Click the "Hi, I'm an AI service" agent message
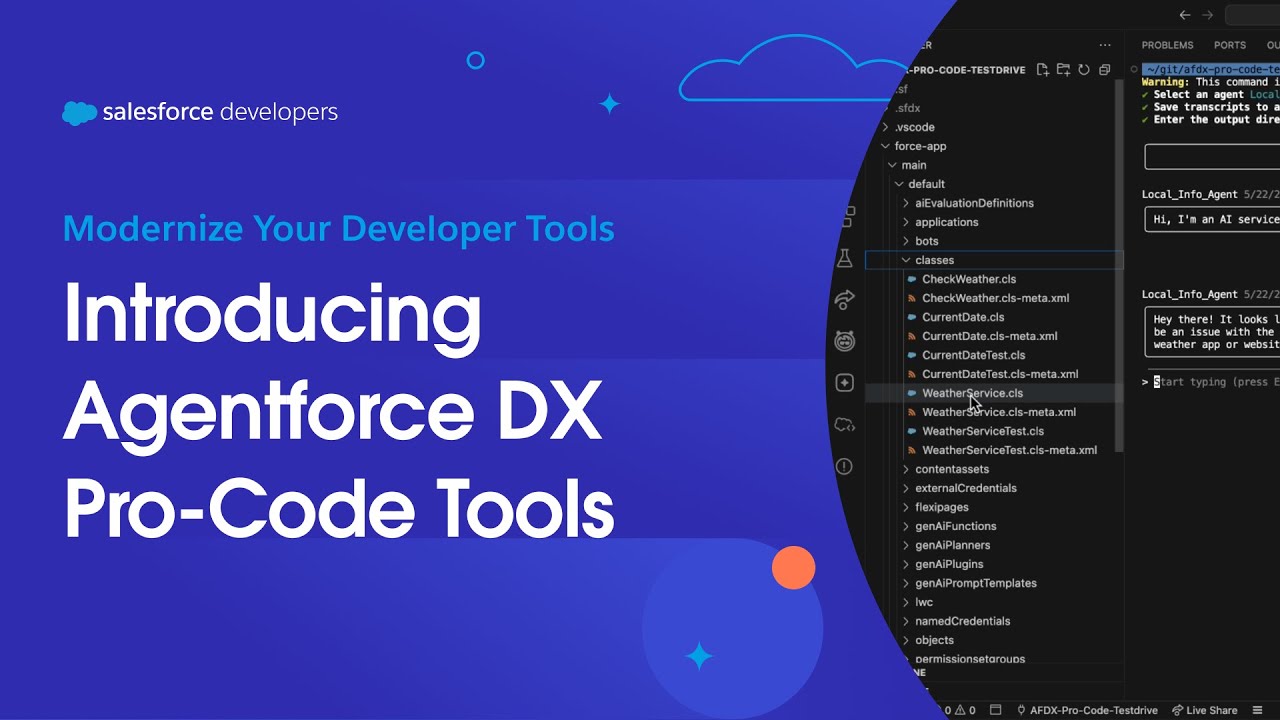Viewport: 1280px width, 720px height. (1212, 219)
